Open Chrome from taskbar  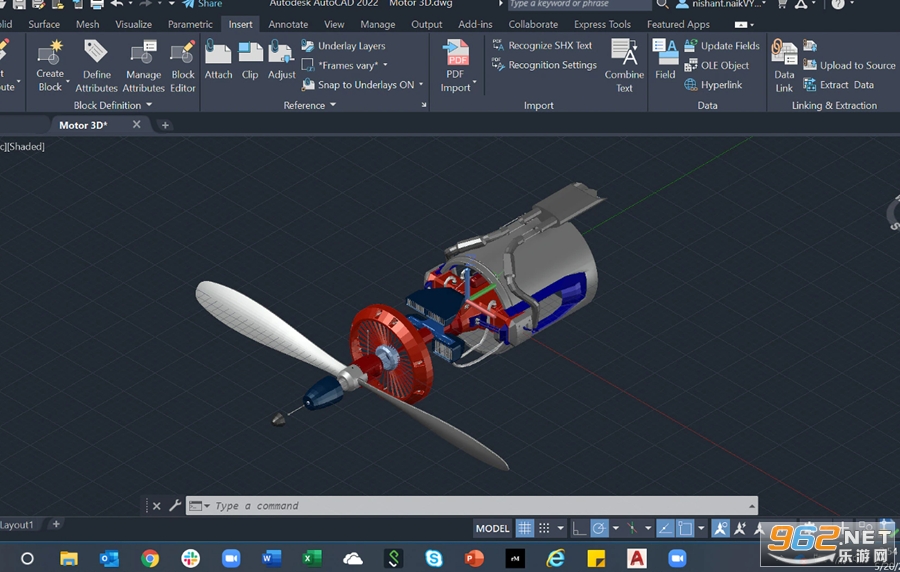[150, 558]
